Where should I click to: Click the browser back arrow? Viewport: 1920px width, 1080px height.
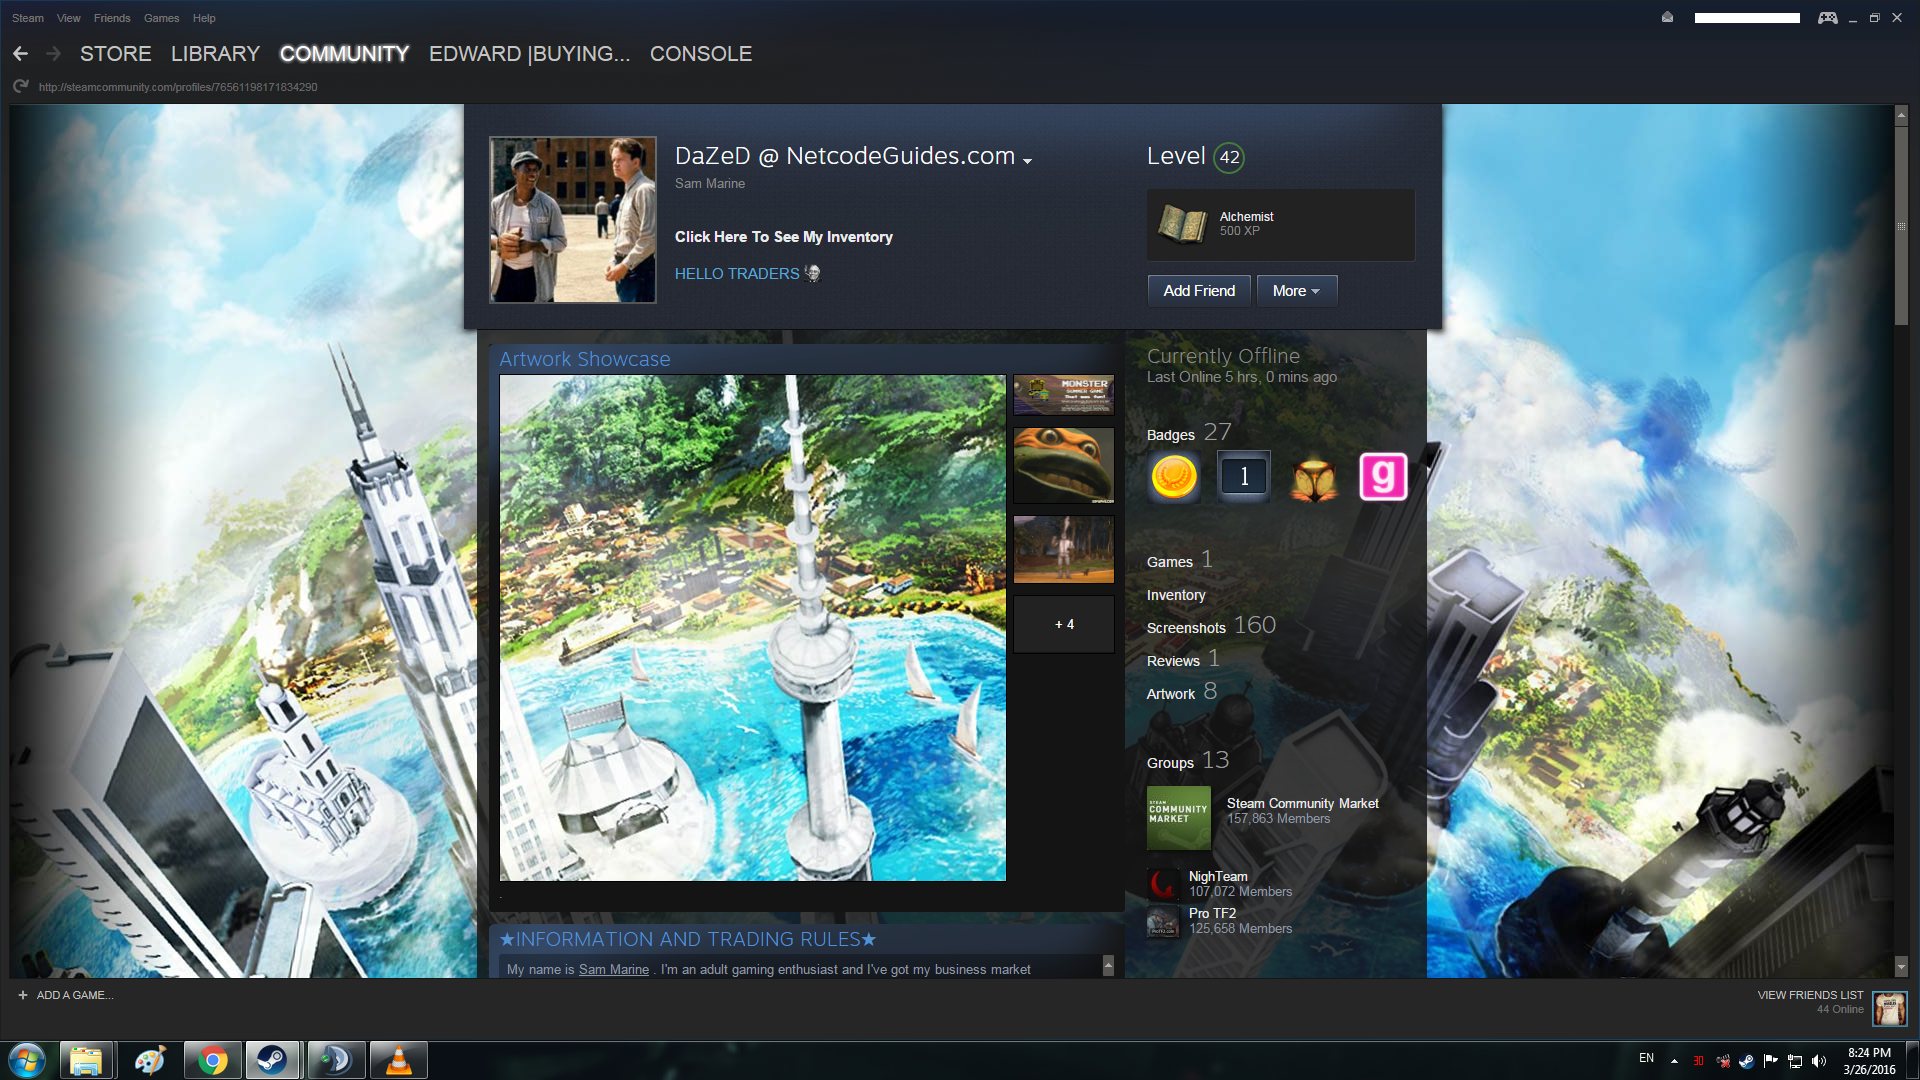21,54
